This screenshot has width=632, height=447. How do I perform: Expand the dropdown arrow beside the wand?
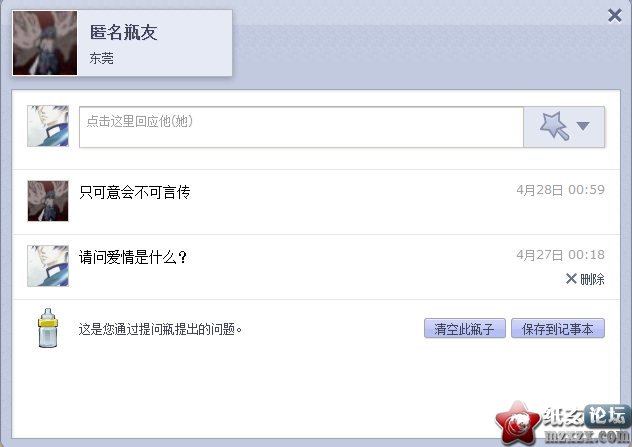click(583, 126)
